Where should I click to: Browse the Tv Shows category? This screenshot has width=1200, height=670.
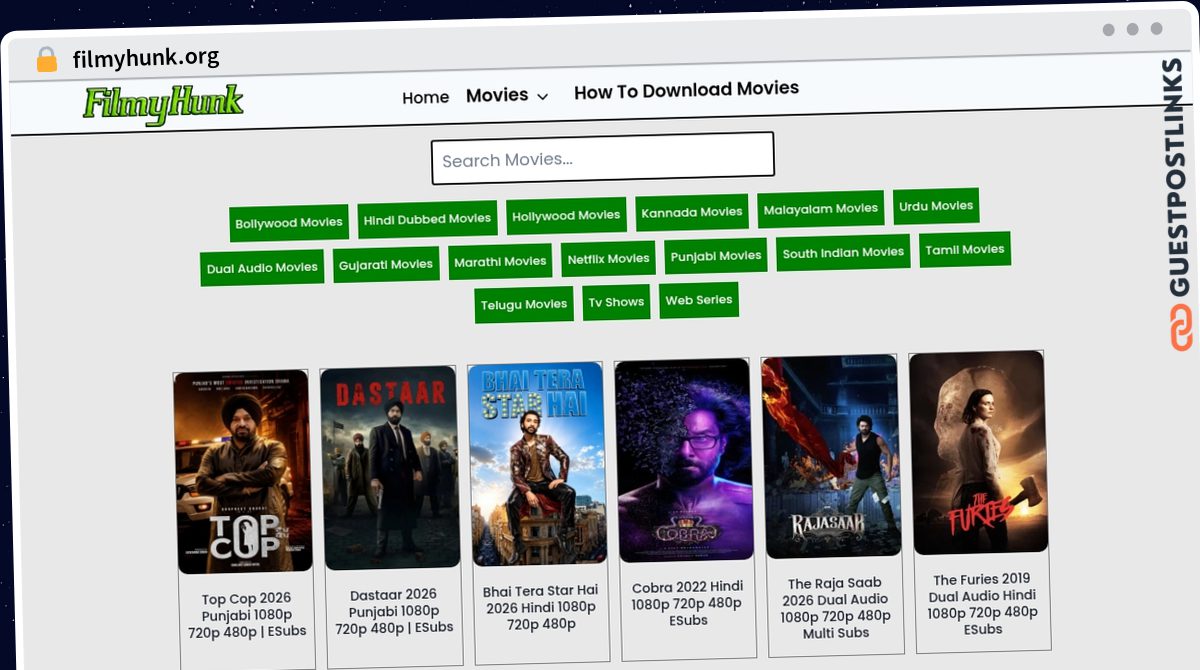(616, 302)
